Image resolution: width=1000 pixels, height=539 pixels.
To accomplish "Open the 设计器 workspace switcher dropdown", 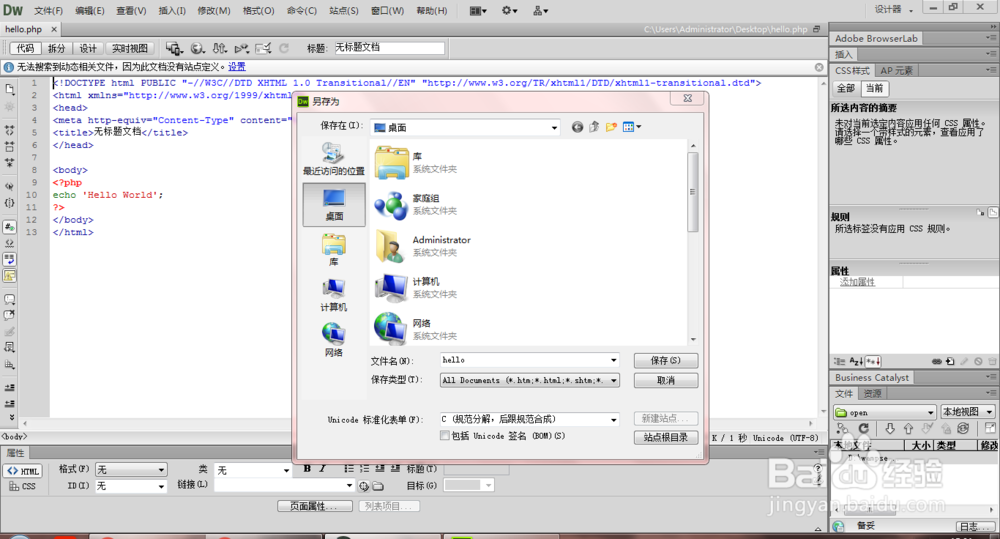I will (893, 10).
